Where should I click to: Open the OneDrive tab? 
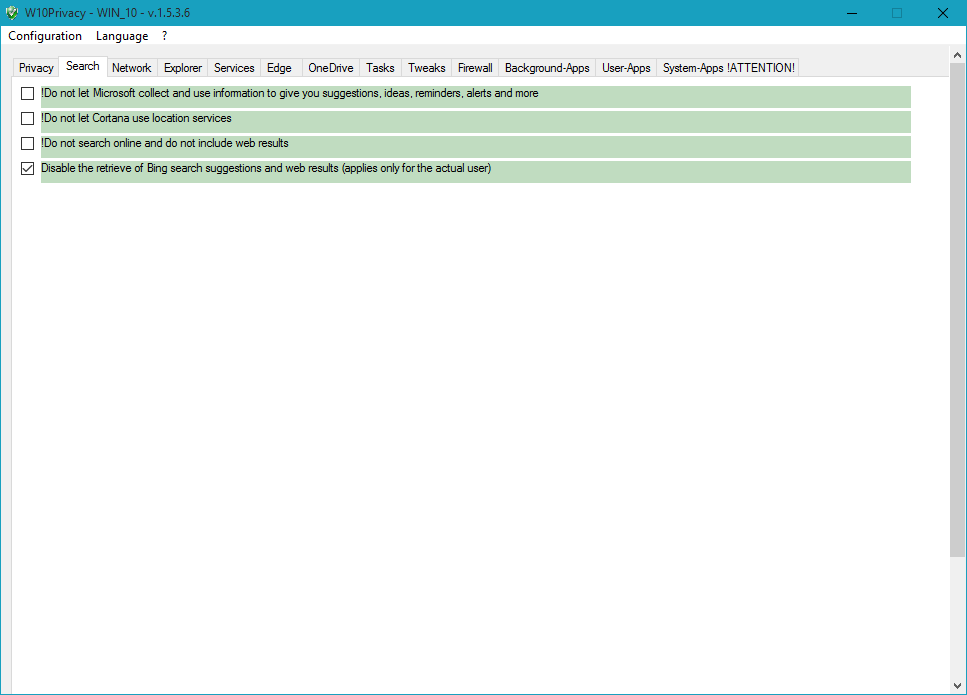(x=331, y=68)
